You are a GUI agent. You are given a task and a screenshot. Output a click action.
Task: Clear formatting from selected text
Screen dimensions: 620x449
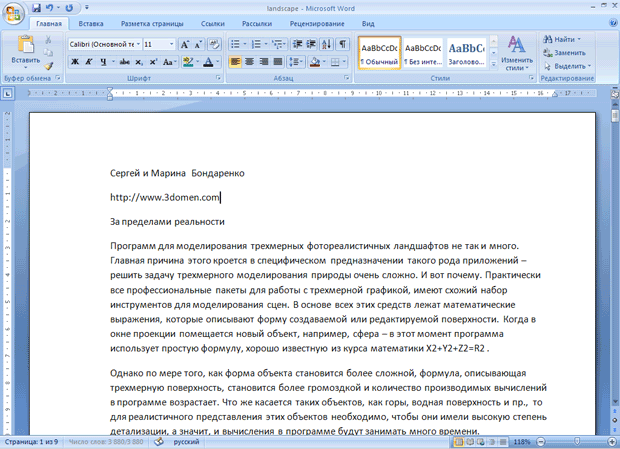coord(214,44)
